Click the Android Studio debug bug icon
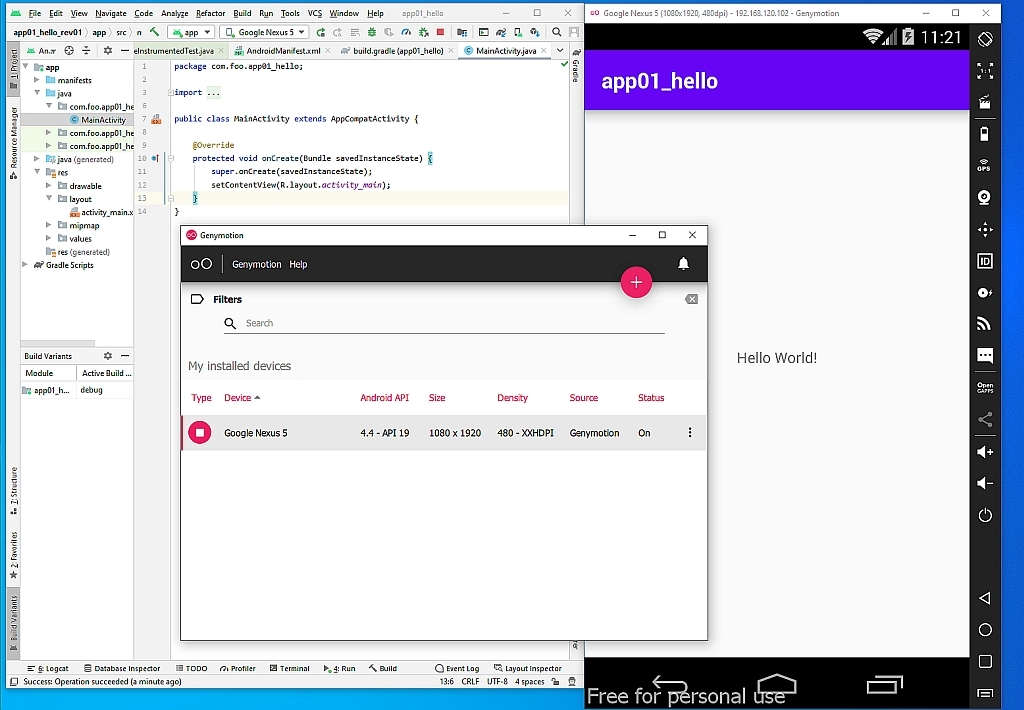This screenshot has height=710, width=1024. (372, 32)
